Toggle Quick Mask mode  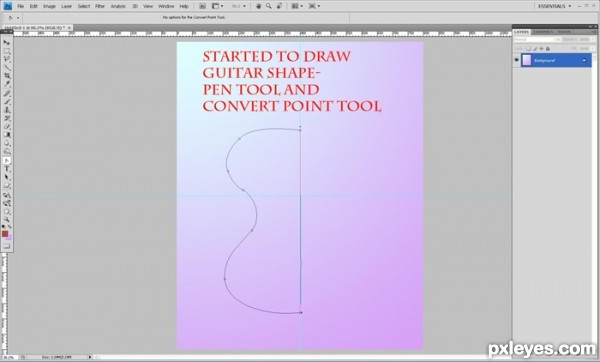pyautogui.click(x=7, y=246)
